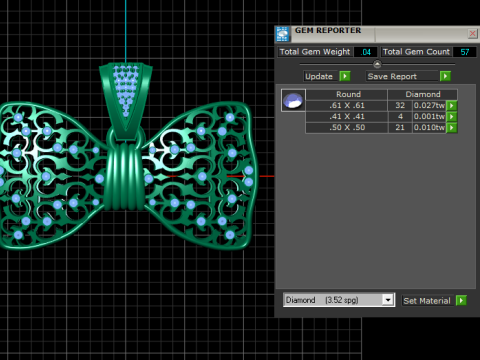The width and height of the screenshot is (480, 360).
Task: Click the Total Gem Weight value .04
Action: tap(366, 52)
